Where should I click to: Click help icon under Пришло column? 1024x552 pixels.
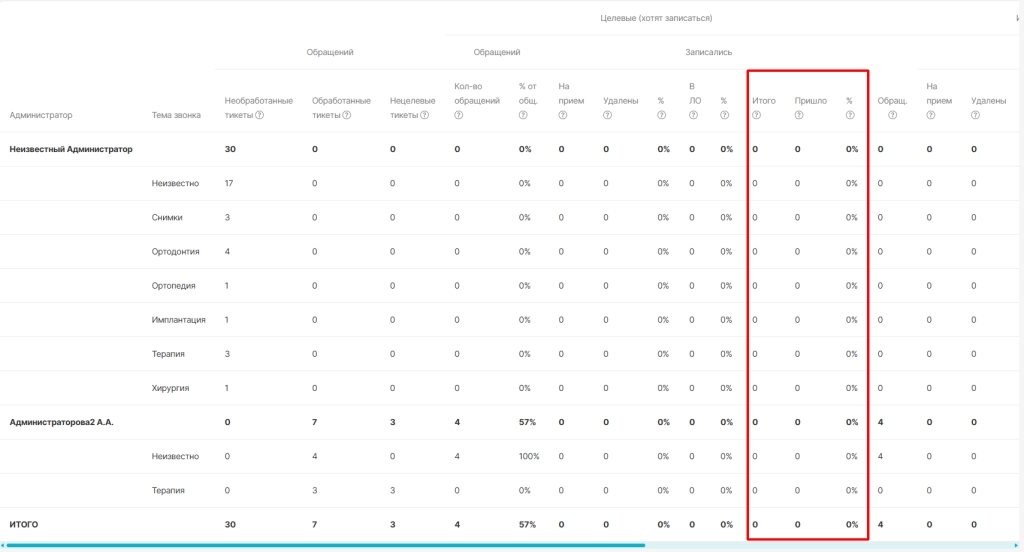tap(799, 115)
